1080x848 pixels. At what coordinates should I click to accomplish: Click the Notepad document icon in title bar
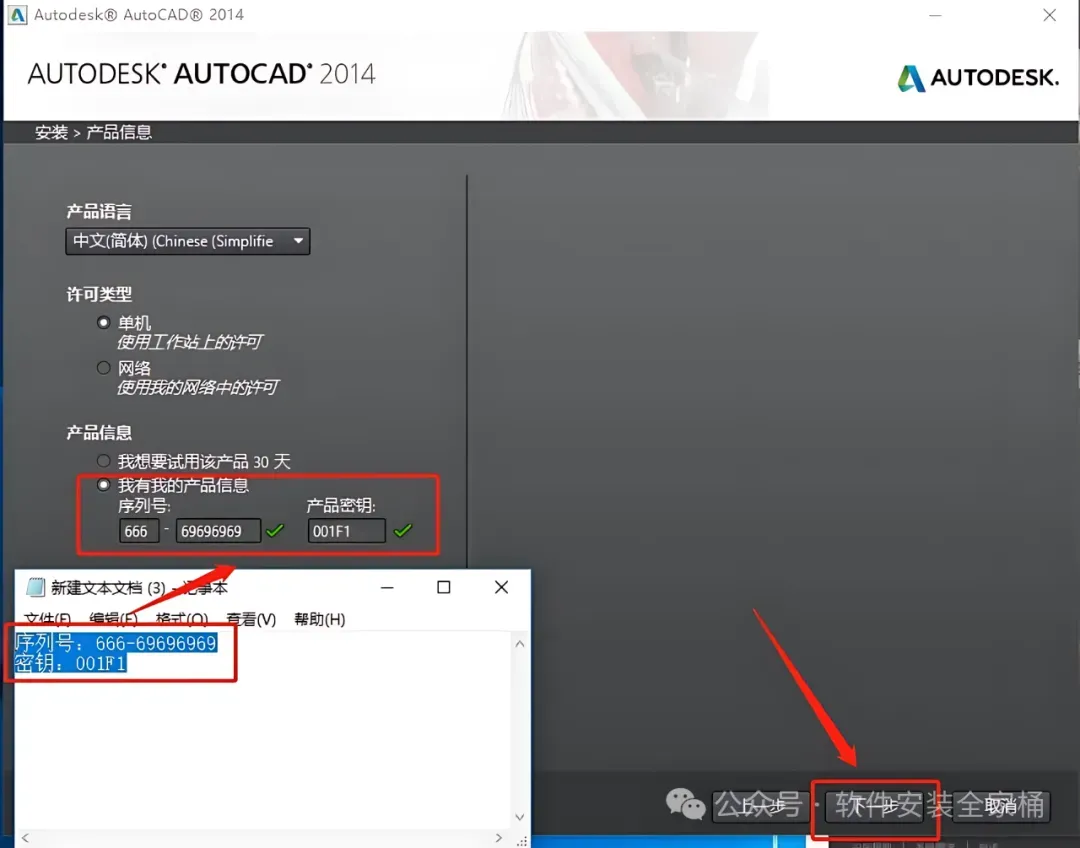(35, 588)
